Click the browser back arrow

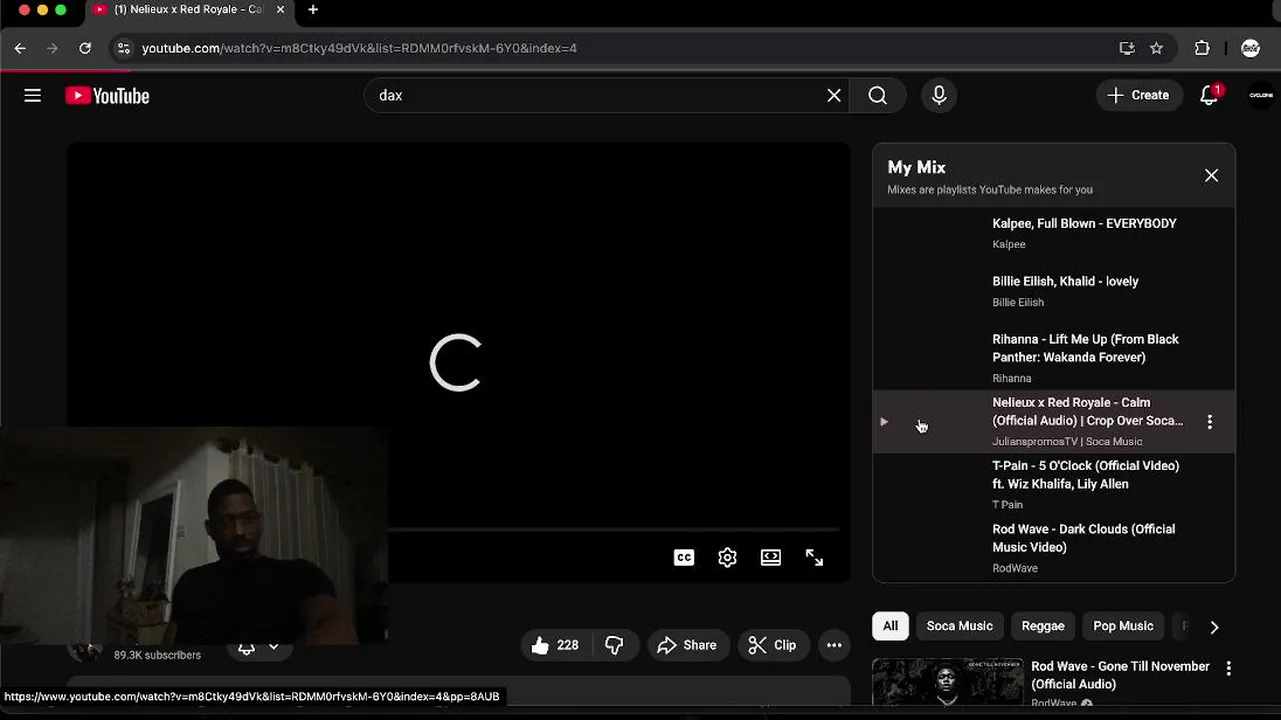[20, 48]
